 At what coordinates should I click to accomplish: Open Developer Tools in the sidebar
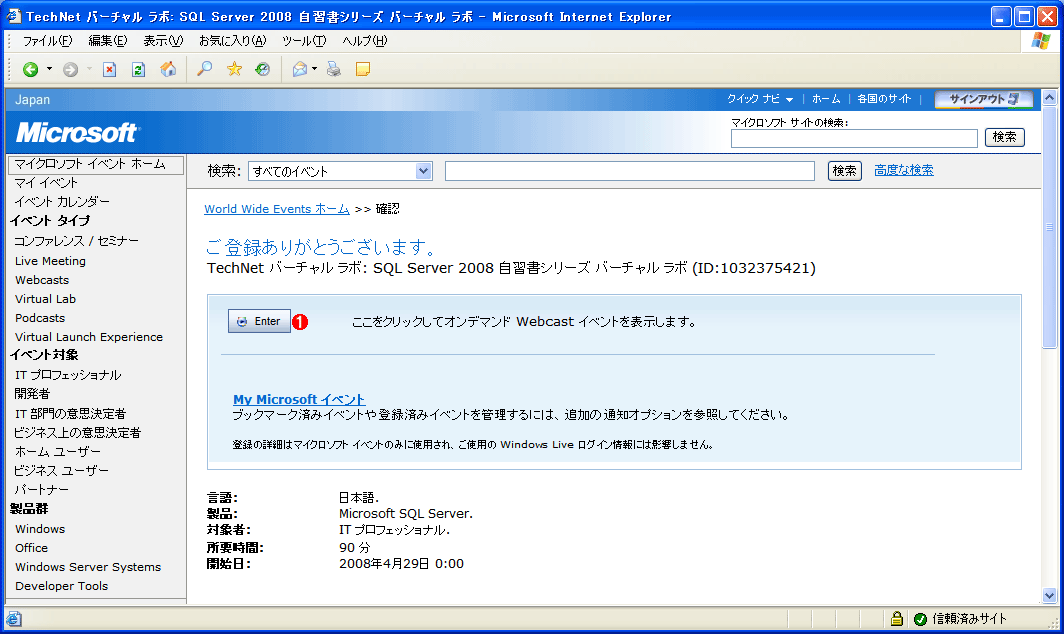pos(62,586)
